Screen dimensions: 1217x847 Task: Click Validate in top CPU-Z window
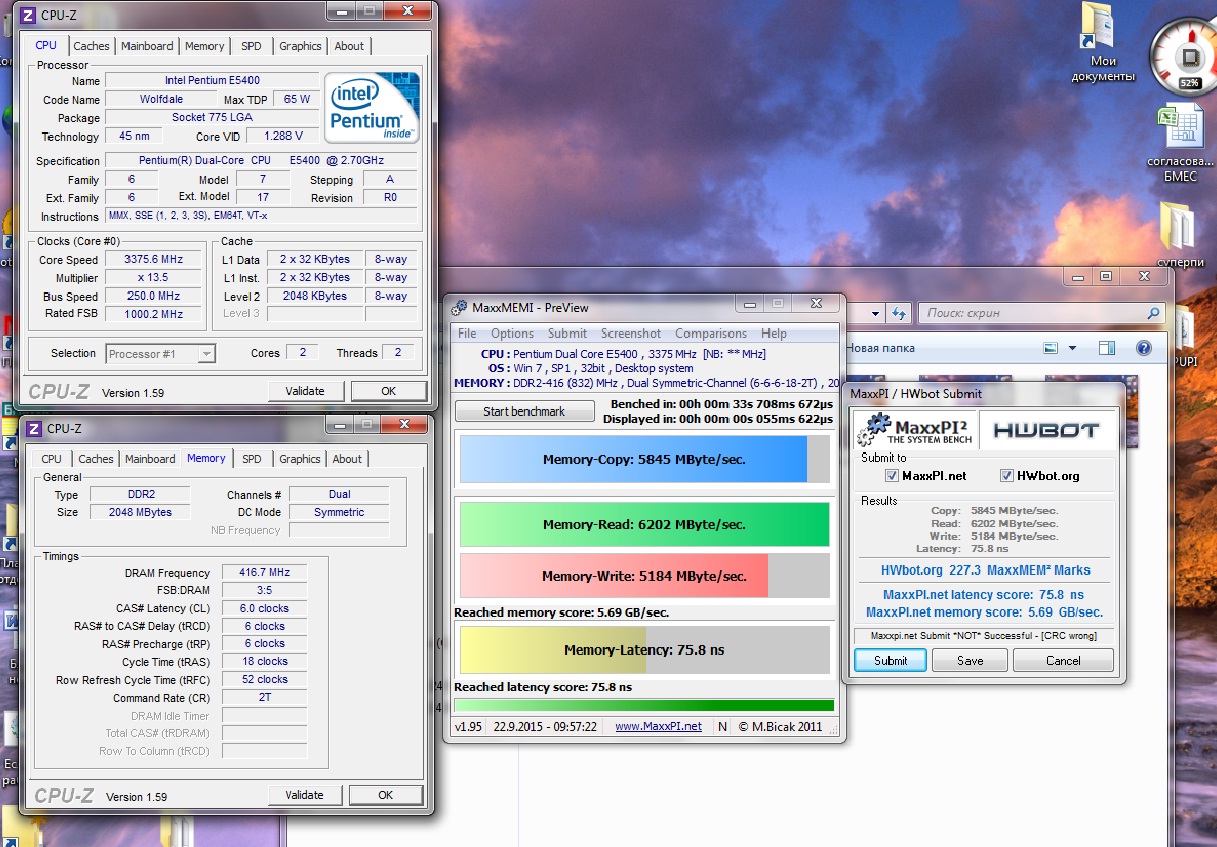coord(306,391)
